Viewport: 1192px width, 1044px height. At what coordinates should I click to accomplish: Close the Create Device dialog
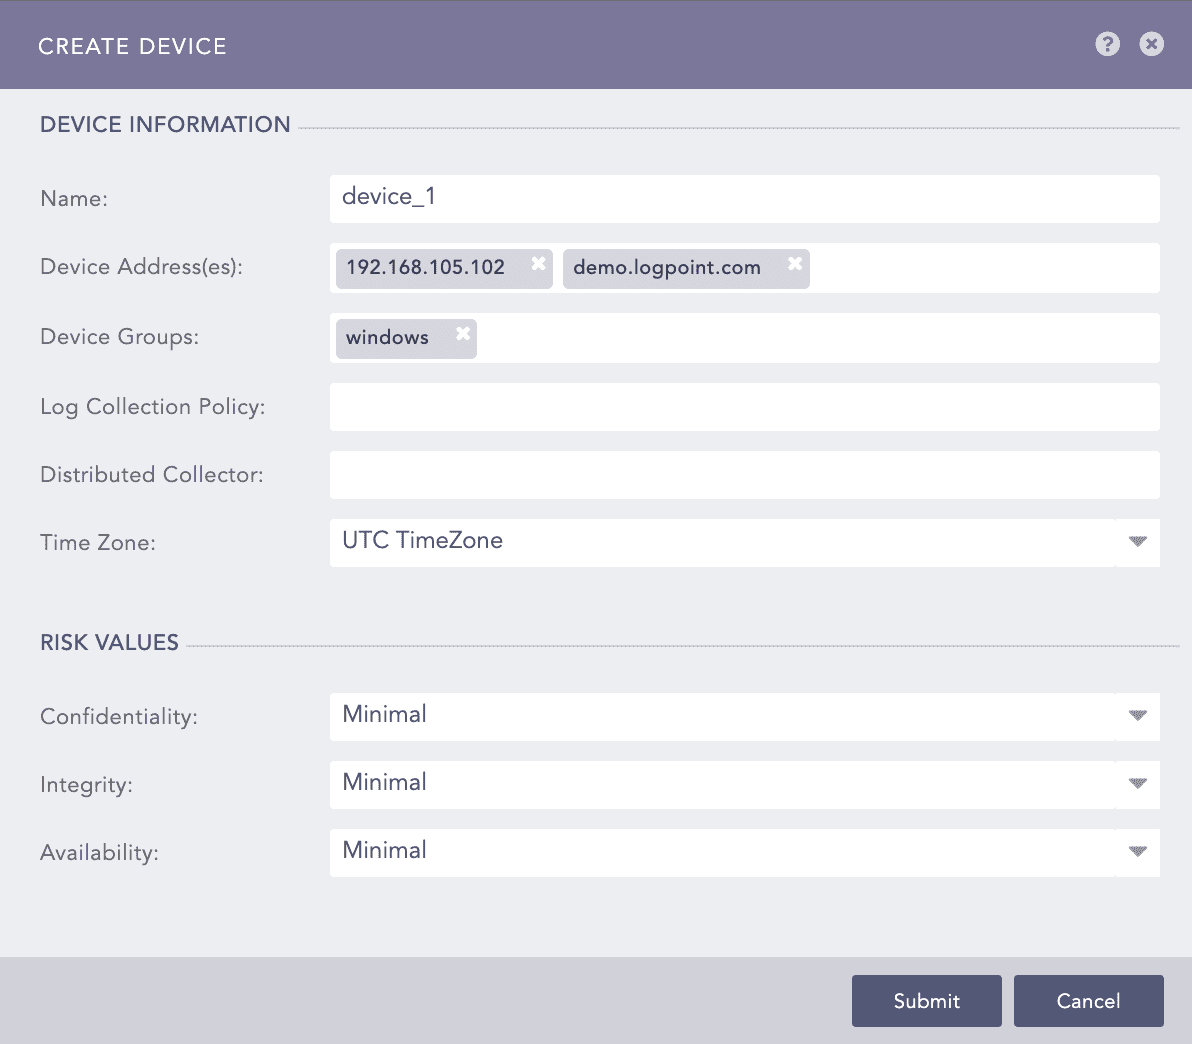1151,44
